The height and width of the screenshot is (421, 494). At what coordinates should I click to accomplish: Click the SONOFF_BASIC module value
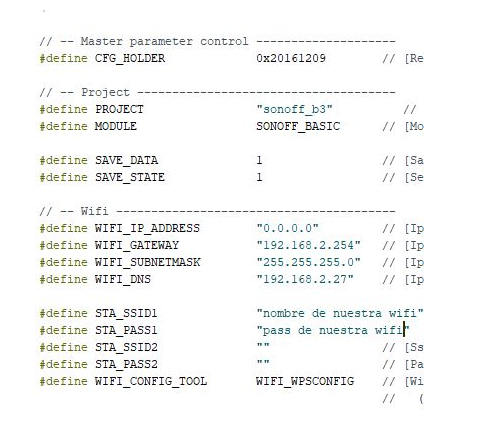[298, 126]
